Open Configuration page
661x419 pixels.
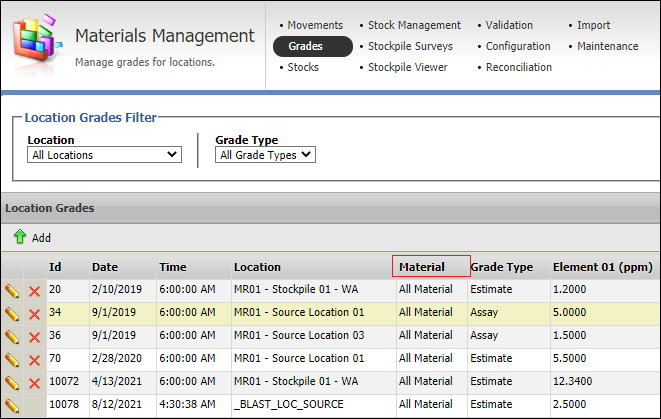click(x=518, y=46)
